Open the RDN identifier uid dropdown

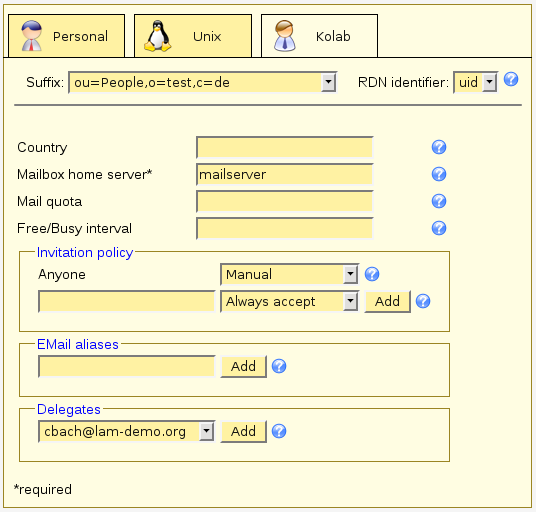coord(475,82)
